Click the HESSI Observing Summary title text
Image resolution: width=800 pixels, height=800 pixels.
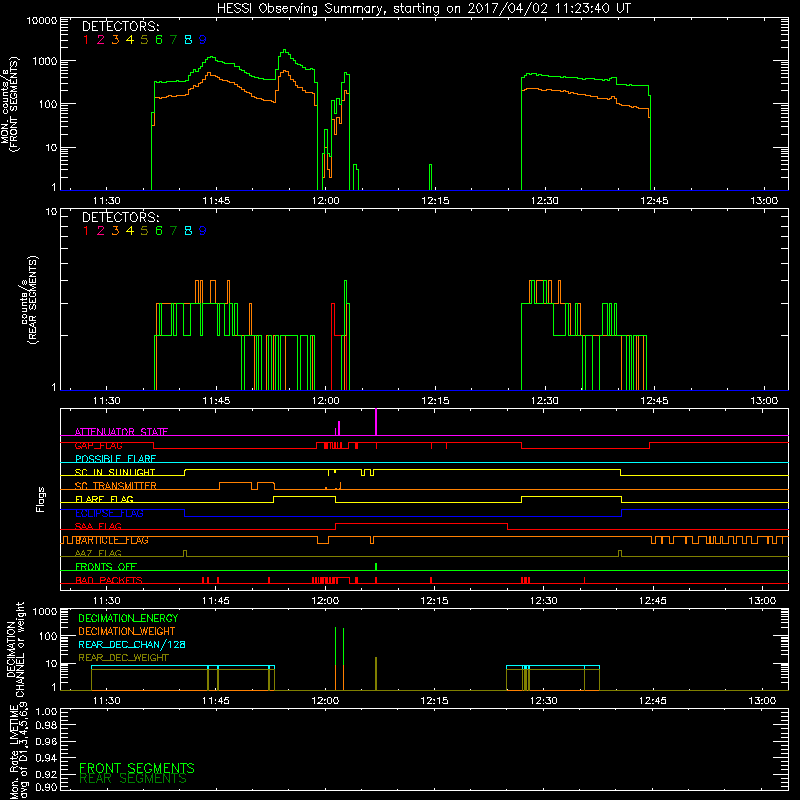point(423,9)
